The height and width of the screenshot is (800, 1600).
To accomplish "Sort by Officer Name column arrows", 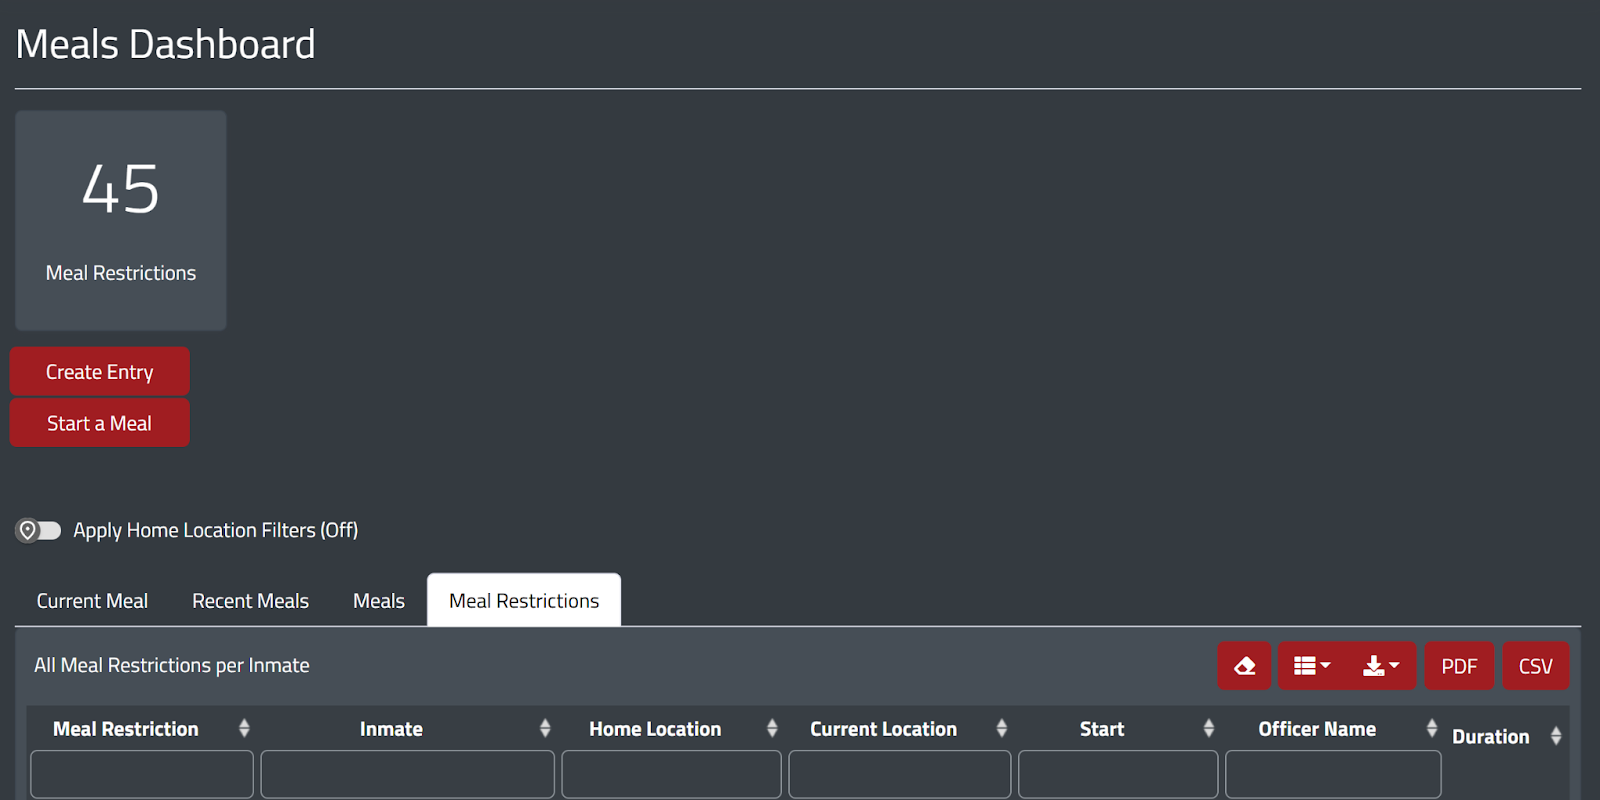I will (1432, 728).
